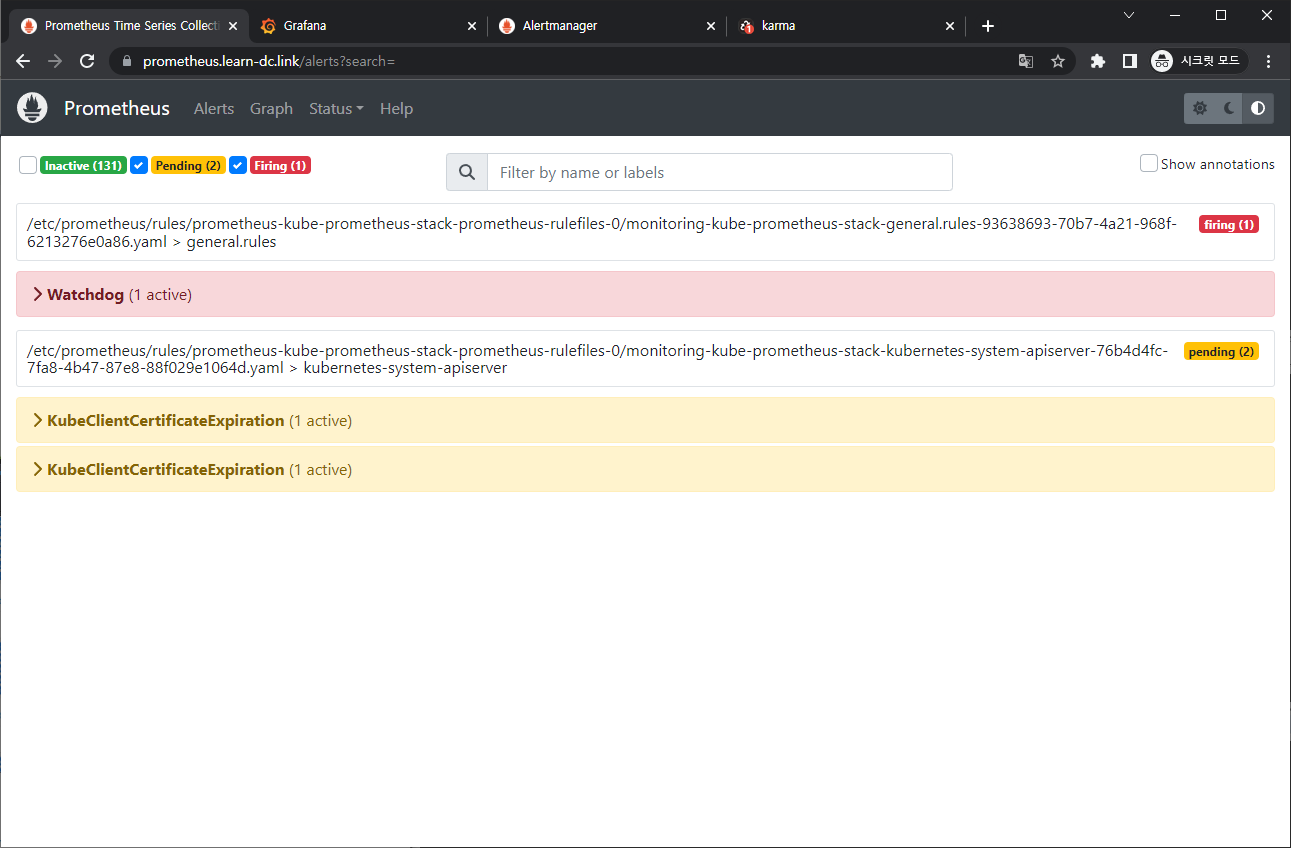
Task: Switch to the Alertmanager browser tab
Action: click(x=560, y=26)
